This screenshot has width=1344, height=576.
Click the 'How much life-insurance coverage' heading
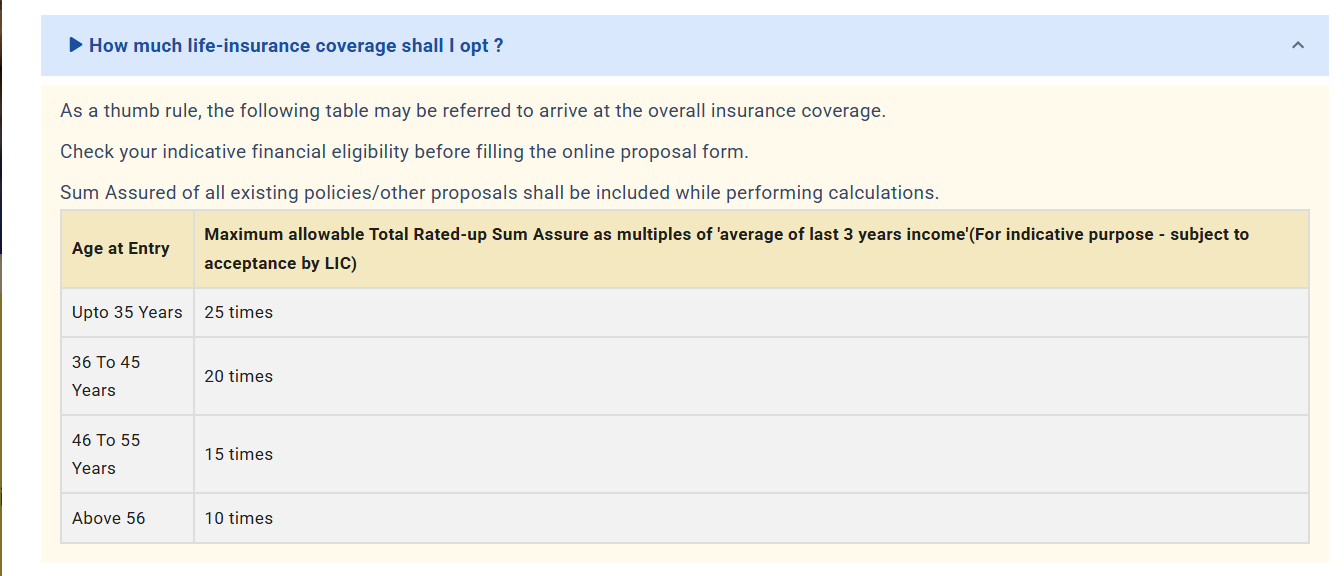[x=296, y=46]
